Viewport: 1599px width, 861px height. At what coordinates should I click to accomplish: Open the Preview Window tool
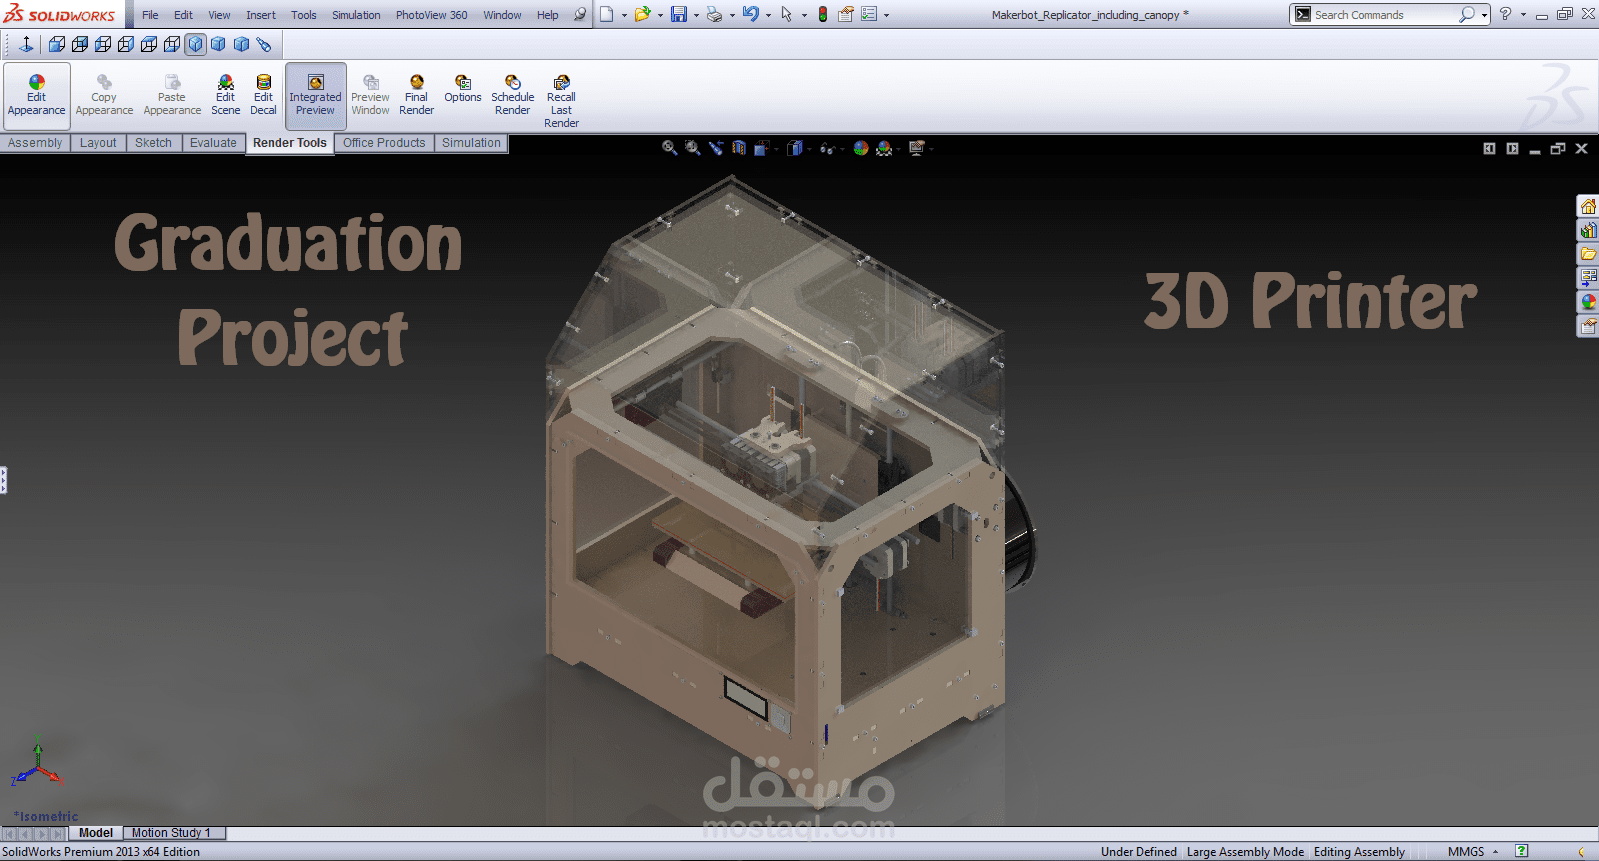coord(370,96)
